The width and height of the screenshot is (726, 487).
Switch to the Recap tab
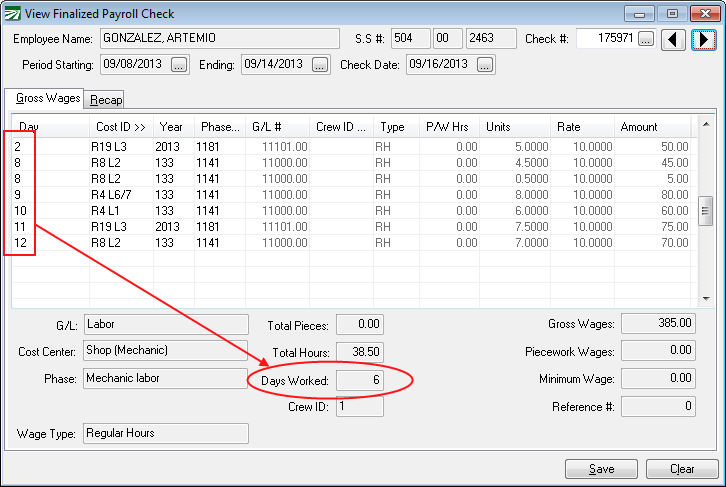tap(106, 100)
